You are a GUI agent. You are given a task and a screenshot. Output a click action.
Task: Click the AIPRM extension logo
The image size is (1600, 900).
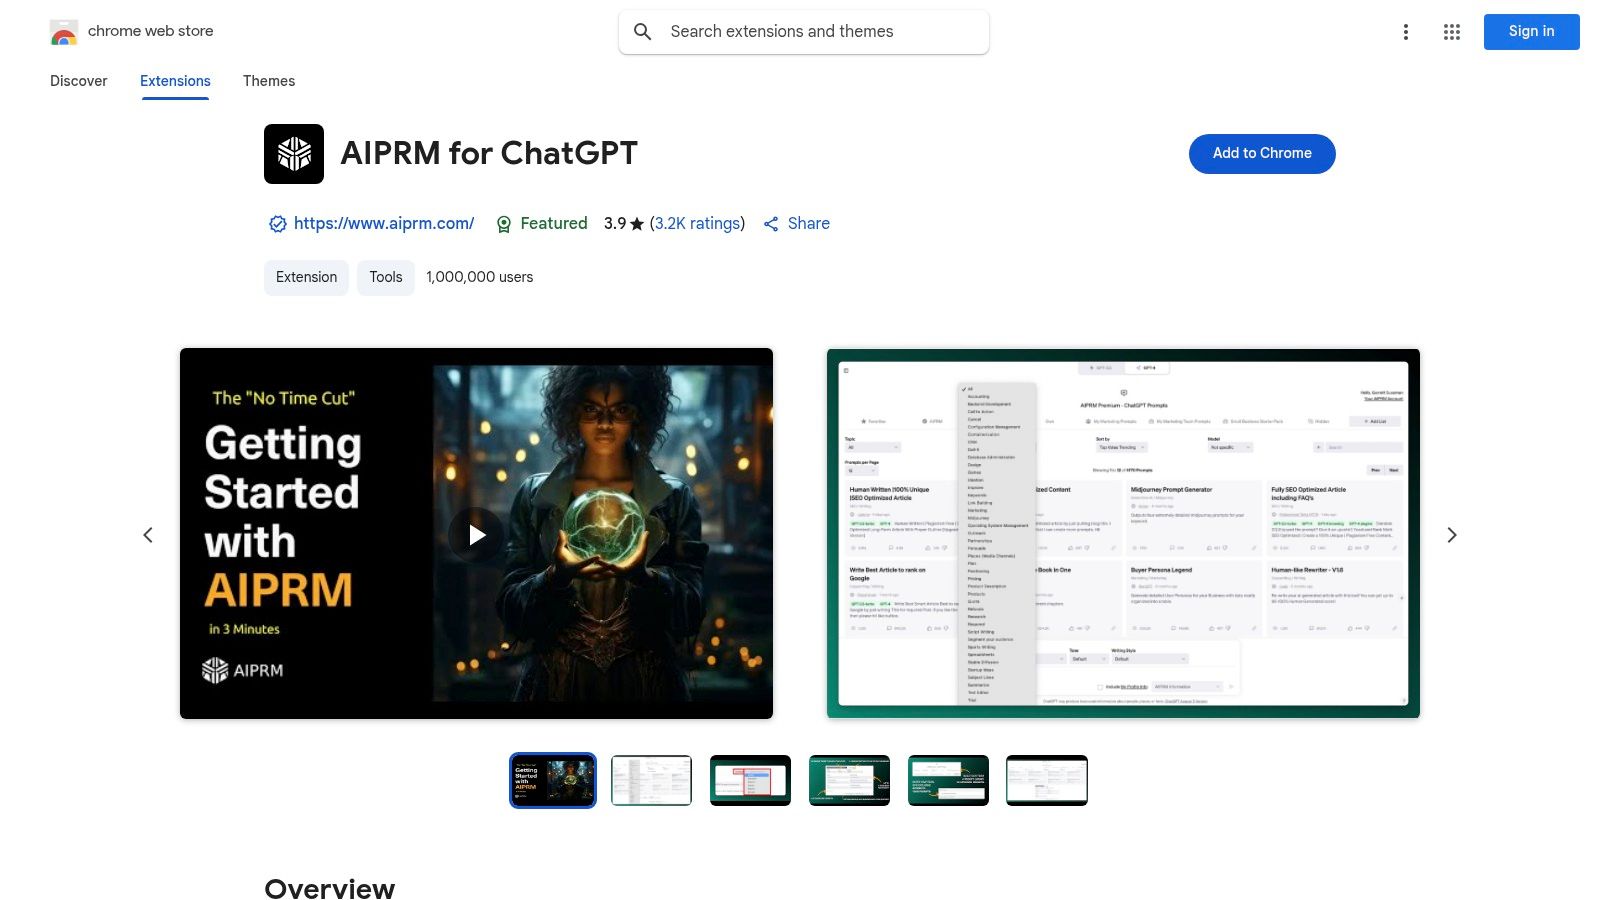(293, 153)
